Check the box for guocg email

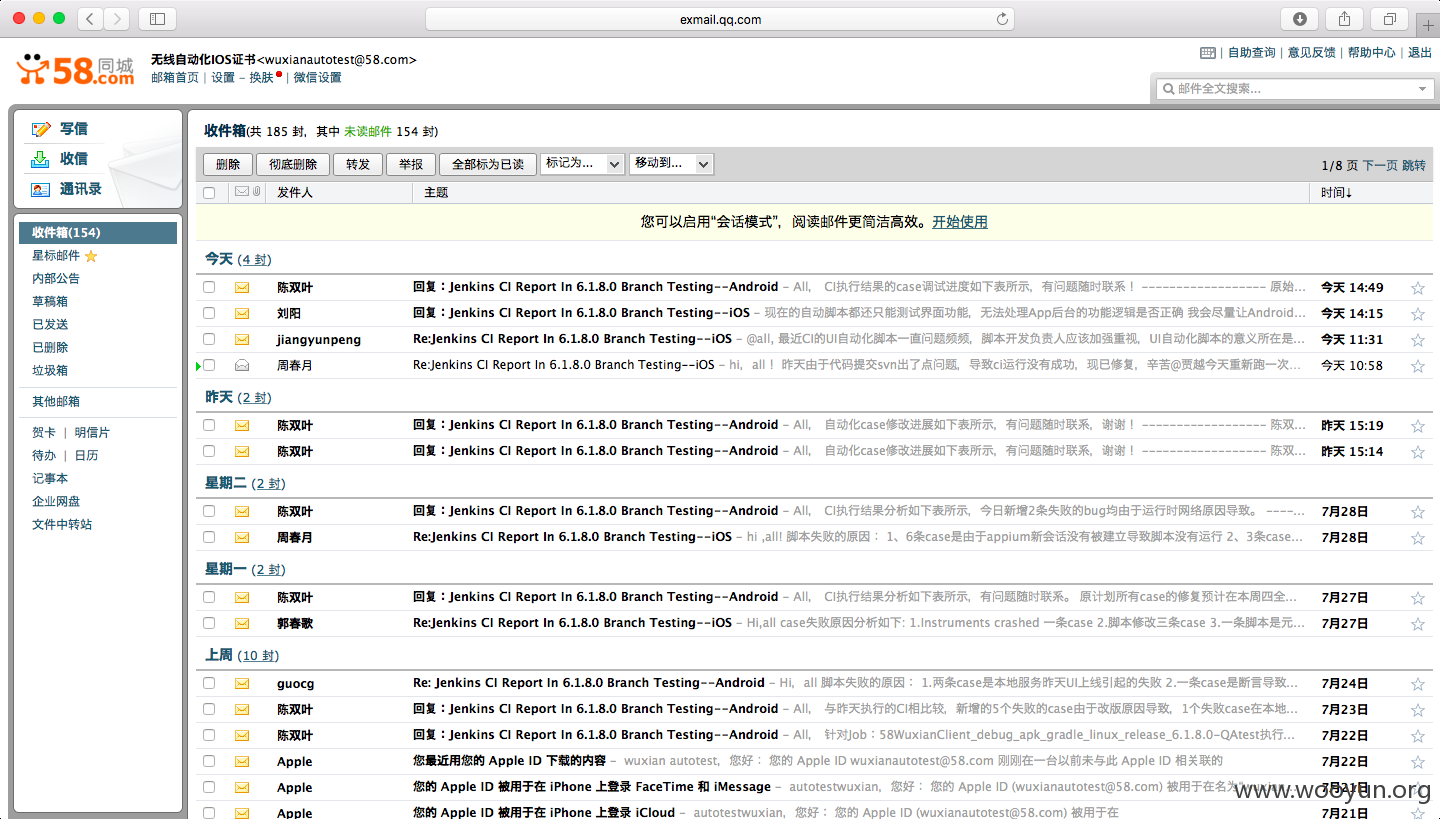209,683
